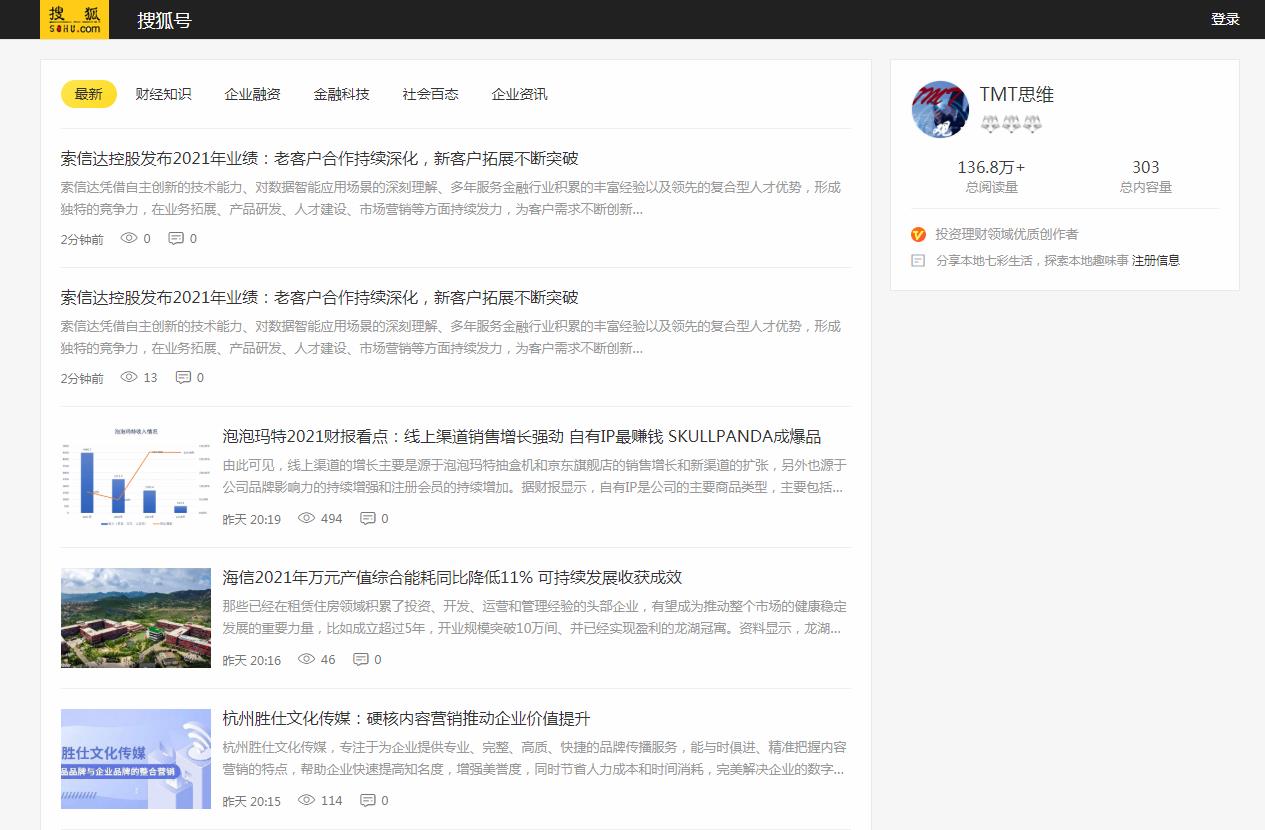Click the 昨天 20:15 timestamp

pyautogui.click(x=252, y=801)
